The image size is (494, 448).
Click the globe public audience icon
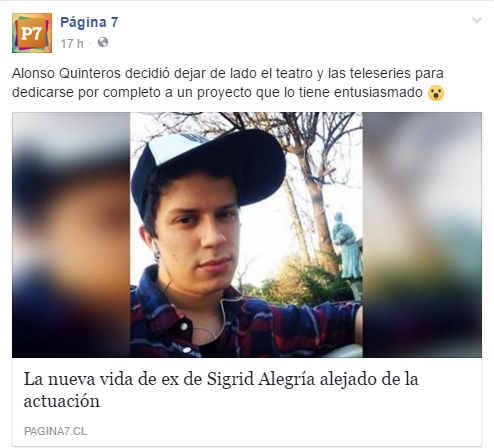click(103, 43)
